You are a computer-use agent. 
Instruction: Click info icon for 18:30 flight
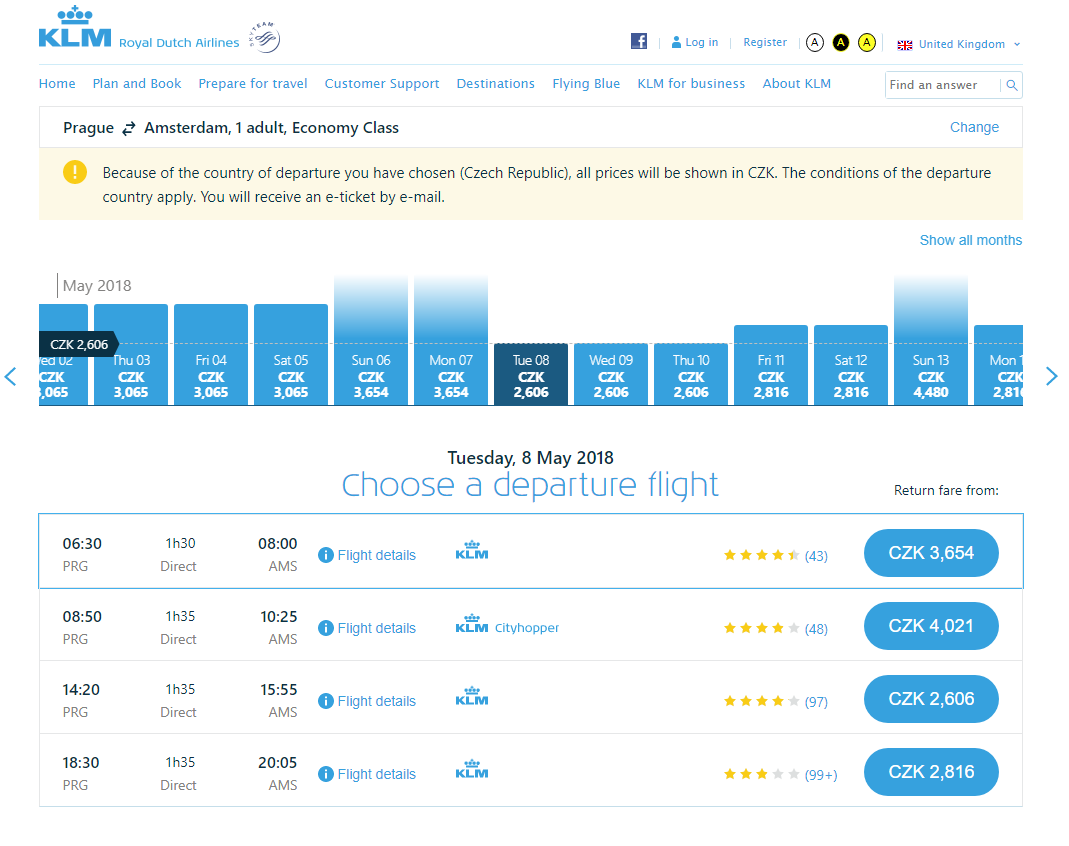pos(326,774)
